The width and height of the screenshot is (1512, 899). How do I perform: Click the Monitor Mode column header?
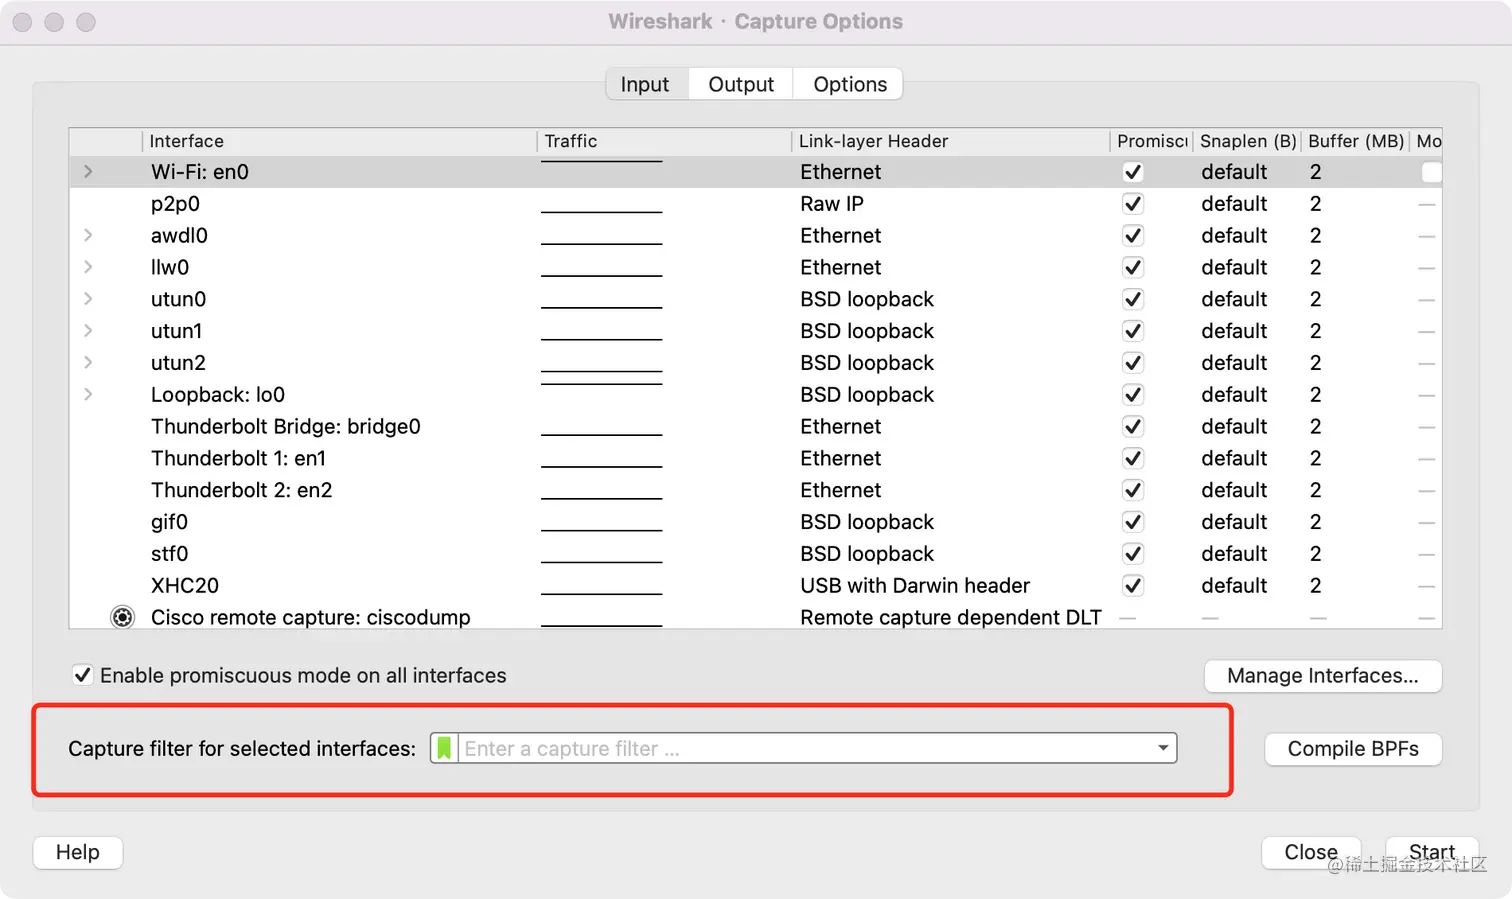pyautogui.click(x=1427, y=141)
